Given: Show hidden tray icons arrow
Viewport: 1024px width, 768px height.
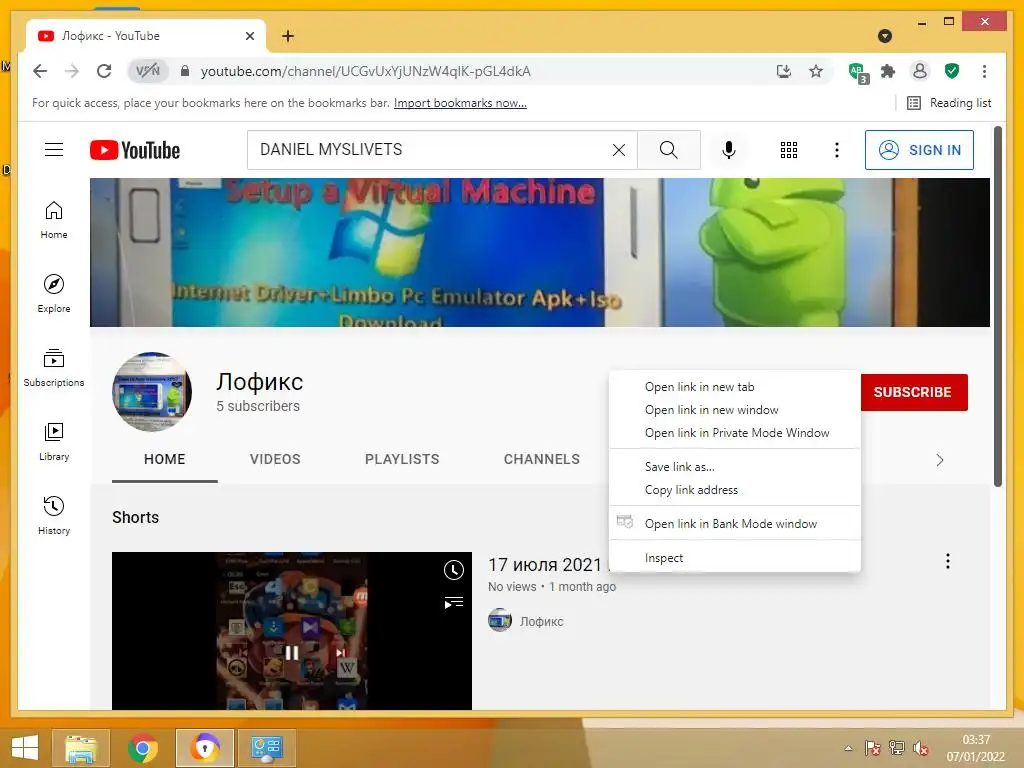Looking at the screenshot, I should pyautogui.click(x=848, y=748).
